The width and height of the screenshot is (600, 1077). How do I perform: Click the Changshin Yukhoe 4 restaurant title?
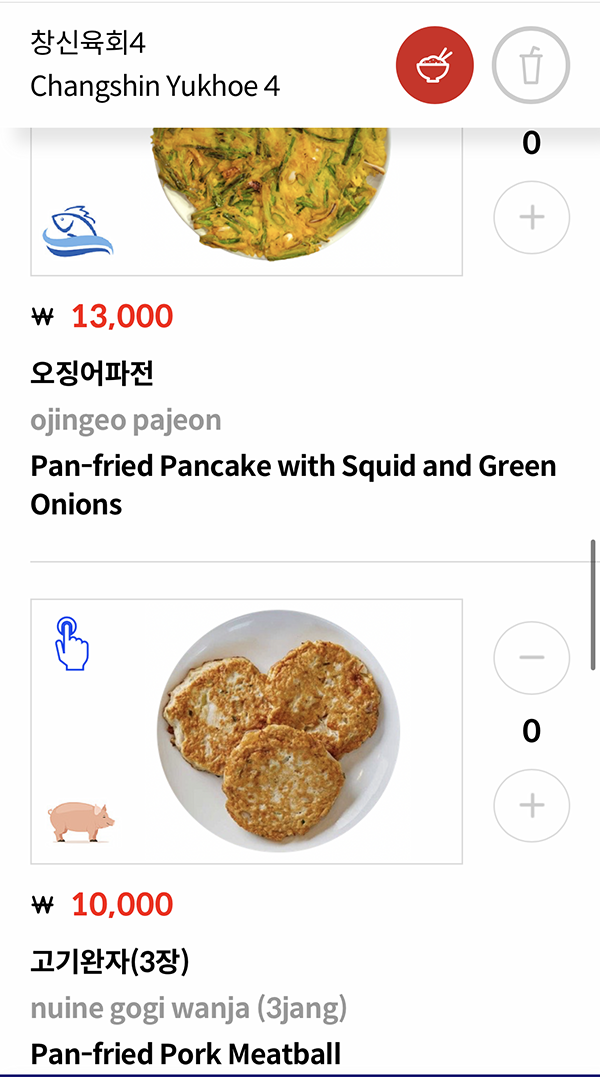155,87
